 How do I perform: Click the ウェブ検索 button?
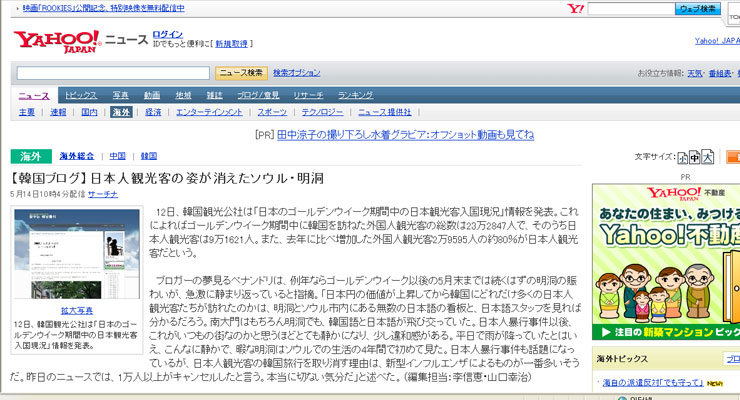click(698, 8)
